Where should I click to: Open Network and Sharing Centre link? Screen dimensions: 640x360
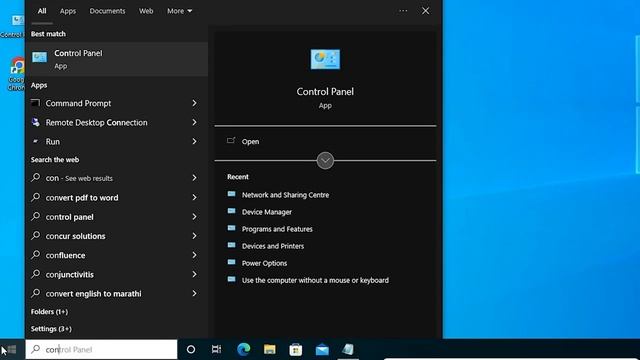point(285,195)
